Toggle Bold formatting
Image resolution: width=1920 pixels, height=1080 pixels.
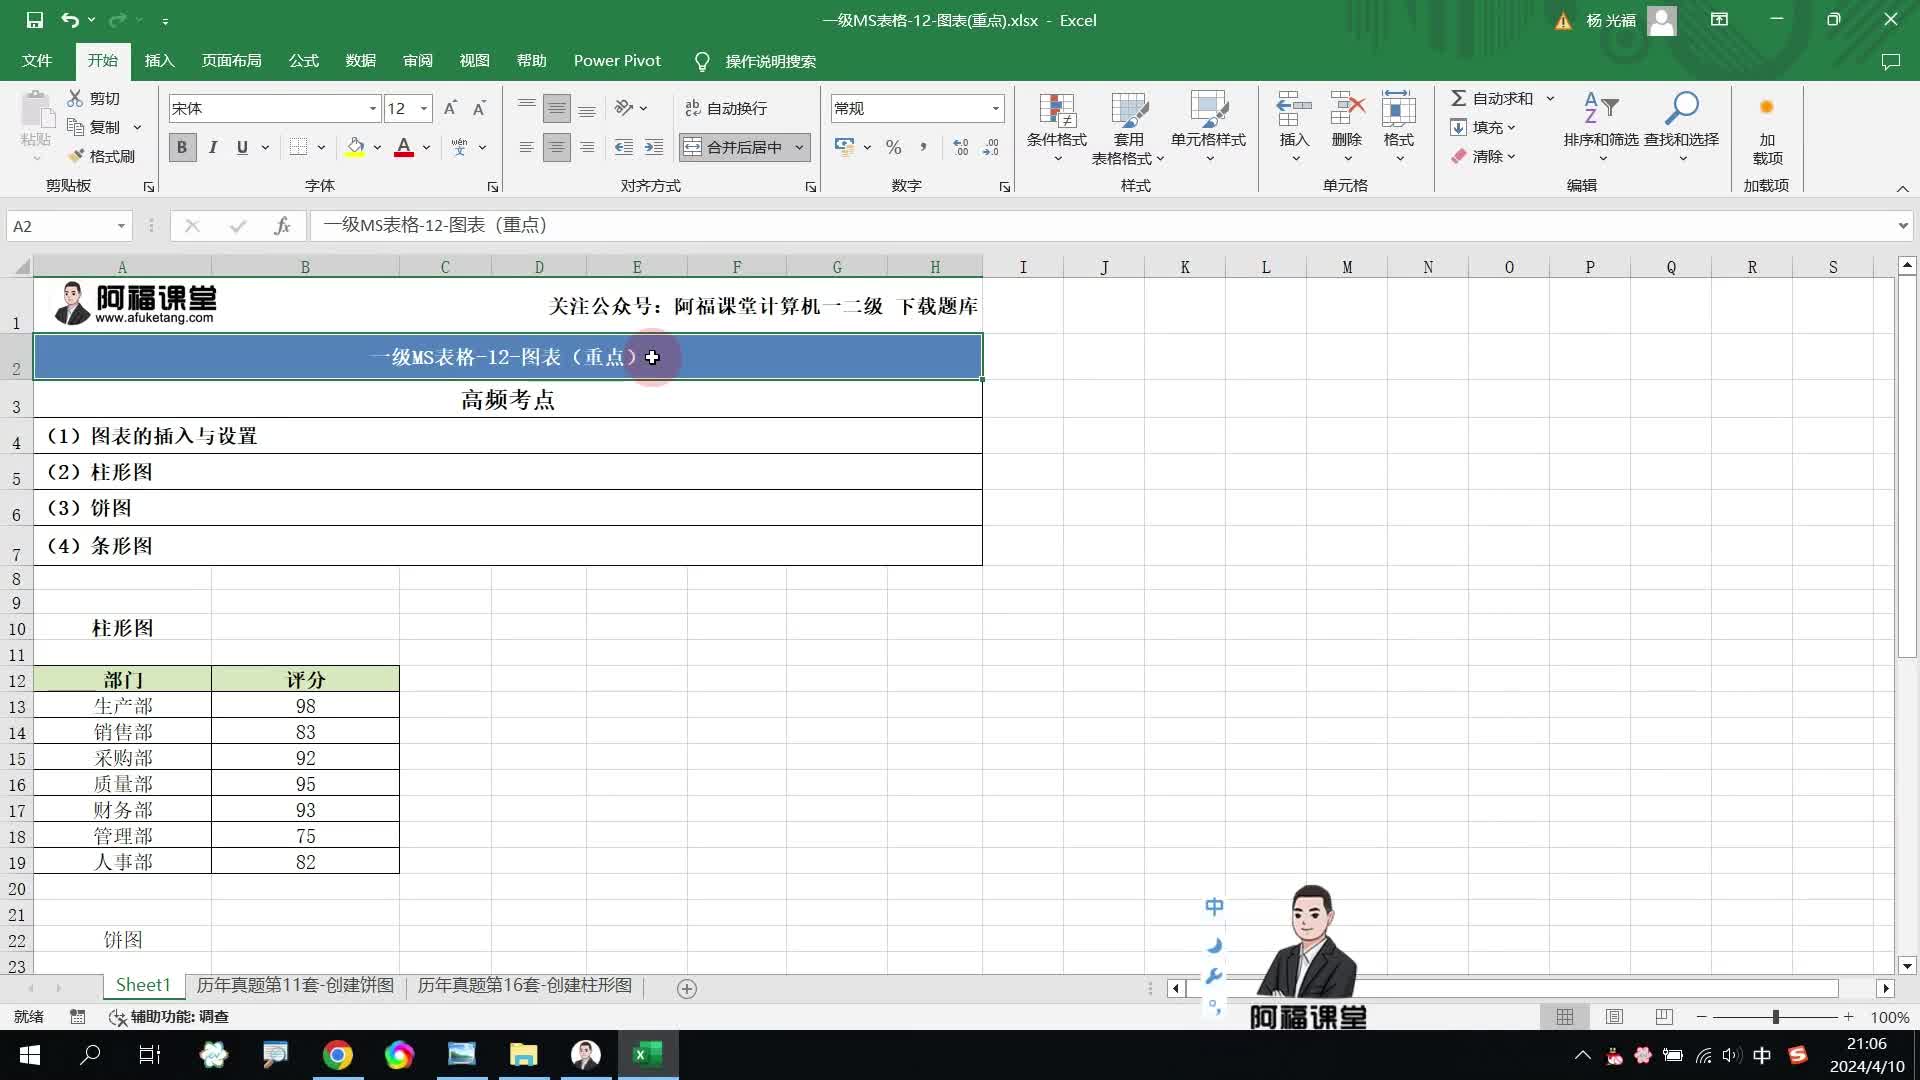tap(181, 147)
